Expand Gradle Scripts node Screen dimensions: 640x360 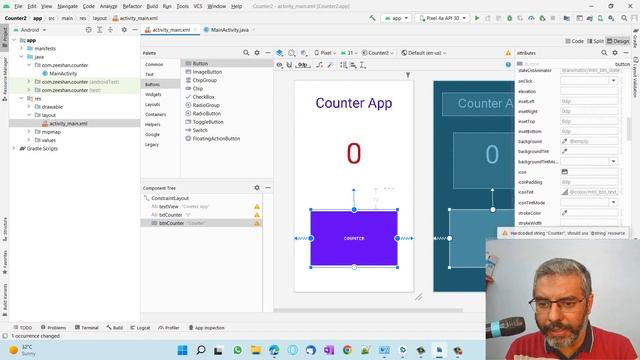coord(14,148)
